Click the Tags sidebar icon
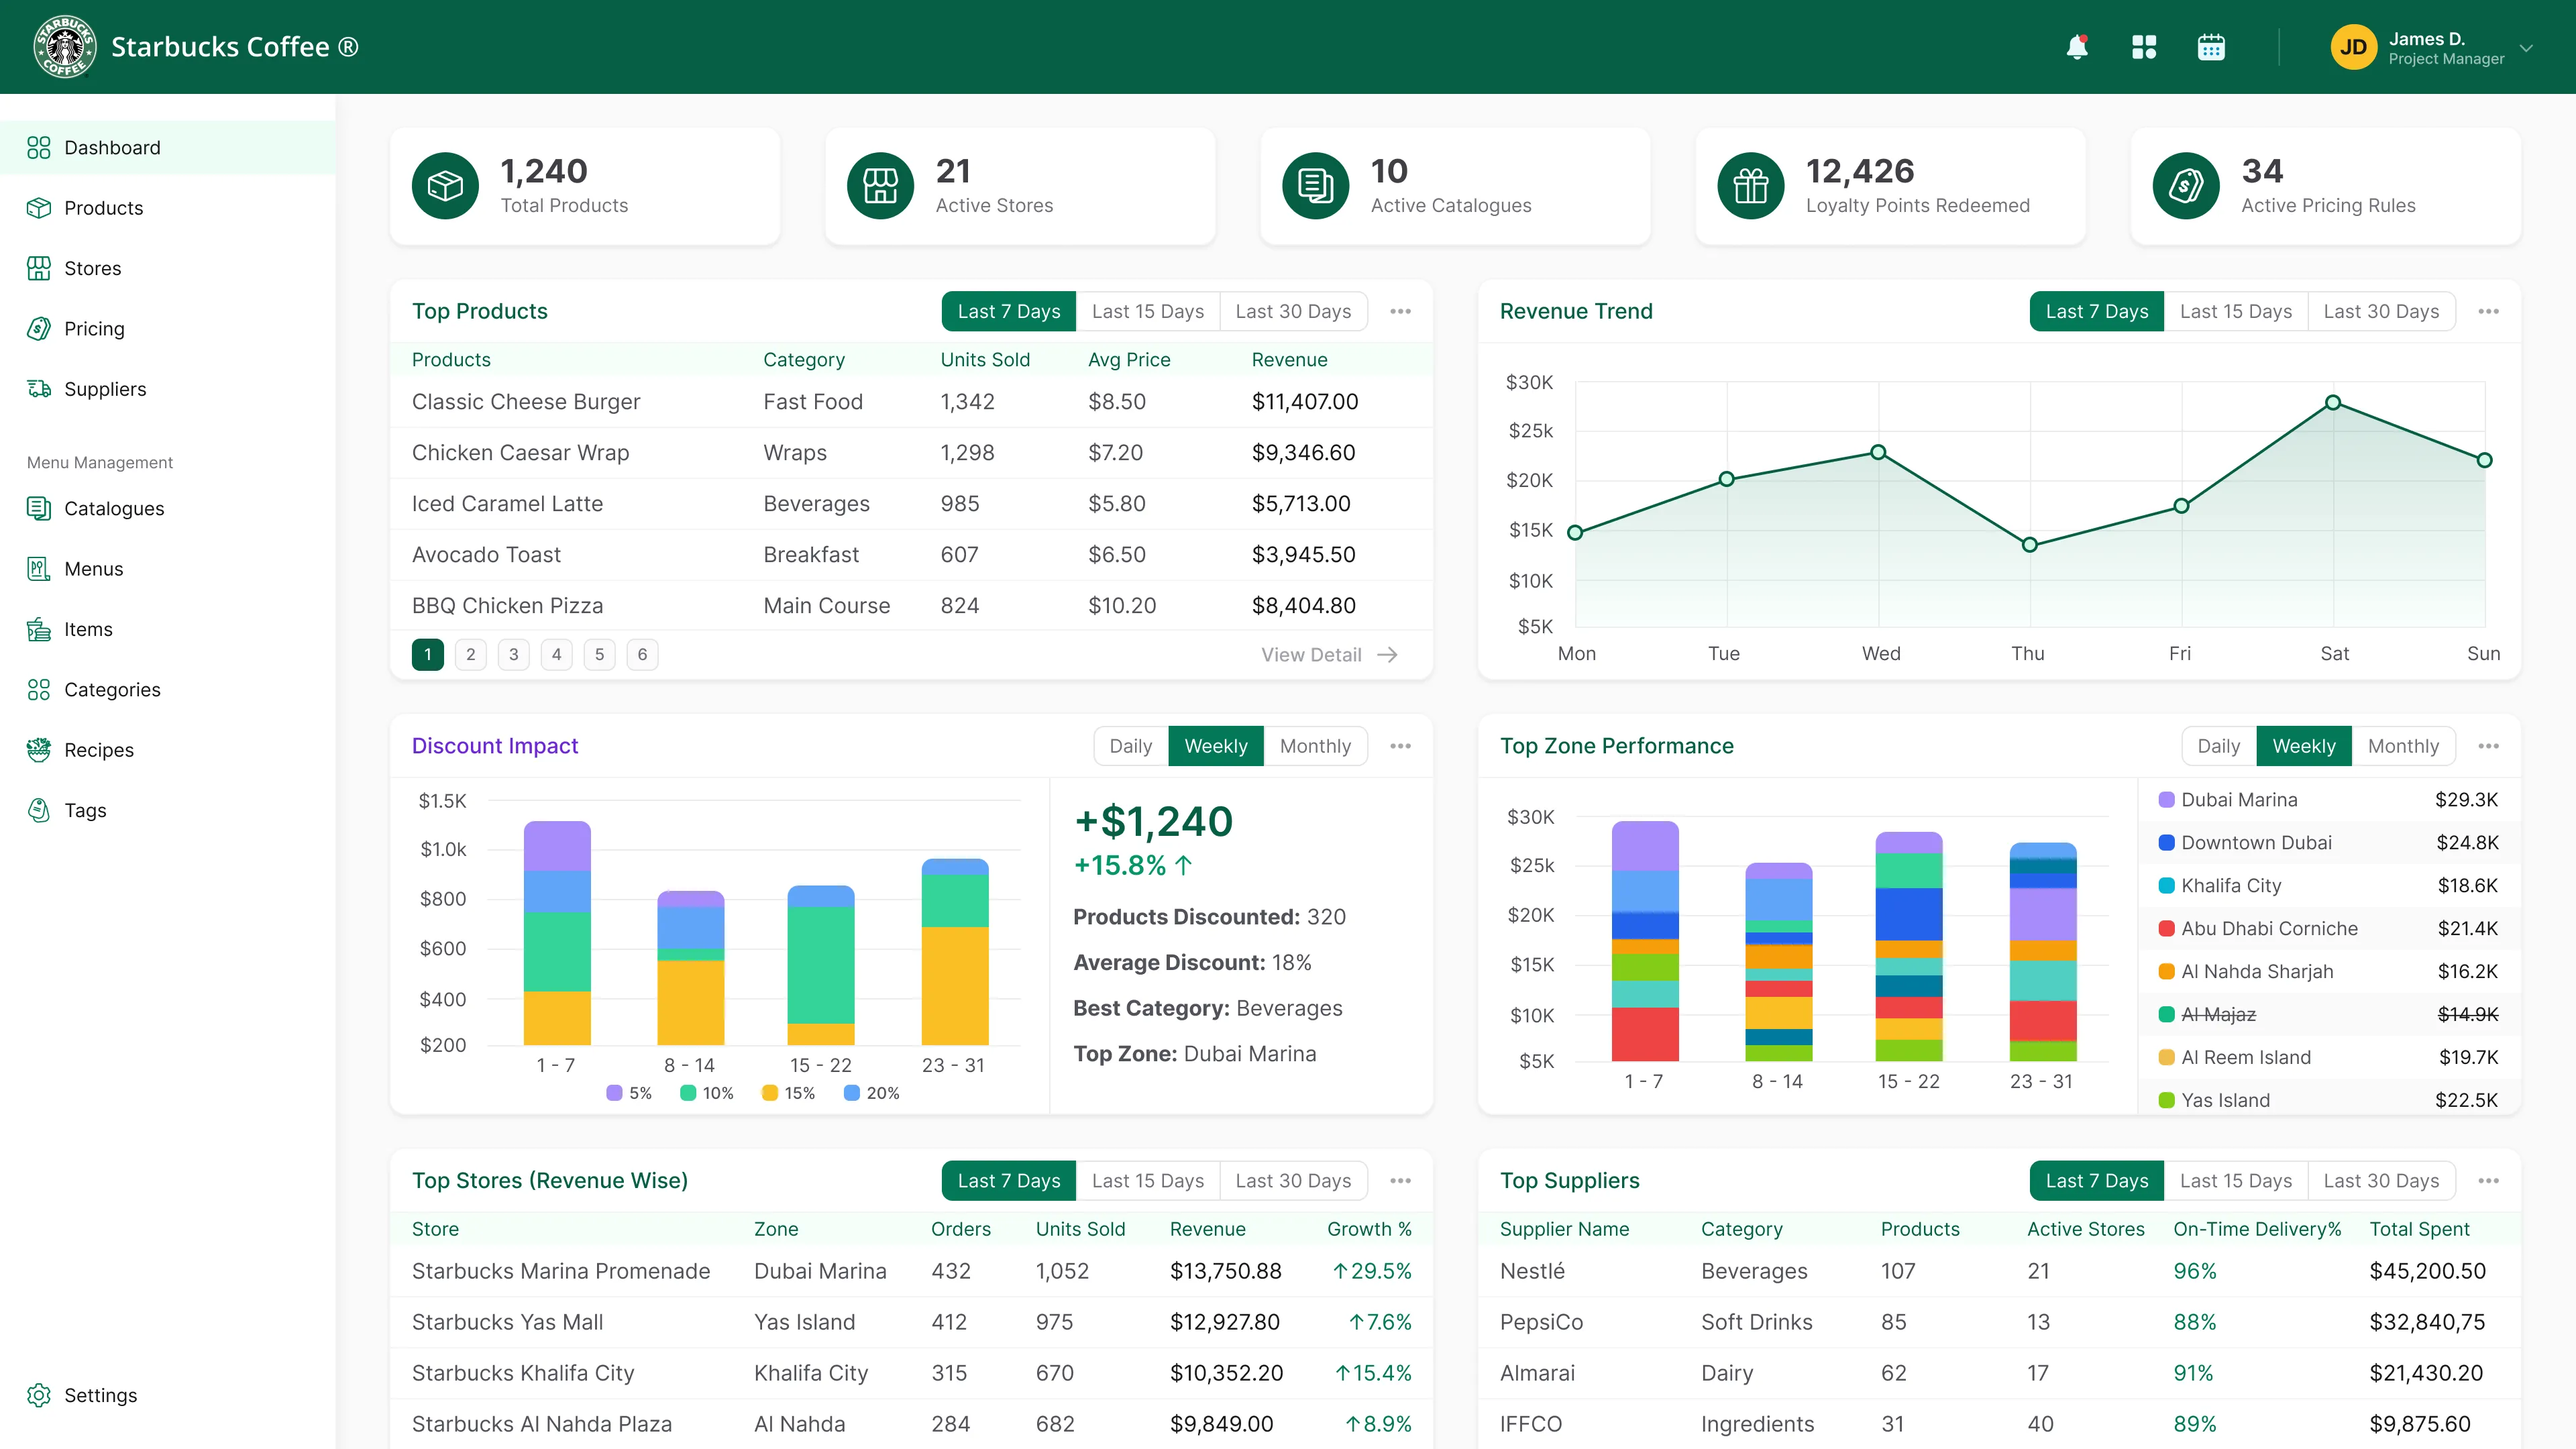This screenshot has width=2576, height=1449. [39, 810]
